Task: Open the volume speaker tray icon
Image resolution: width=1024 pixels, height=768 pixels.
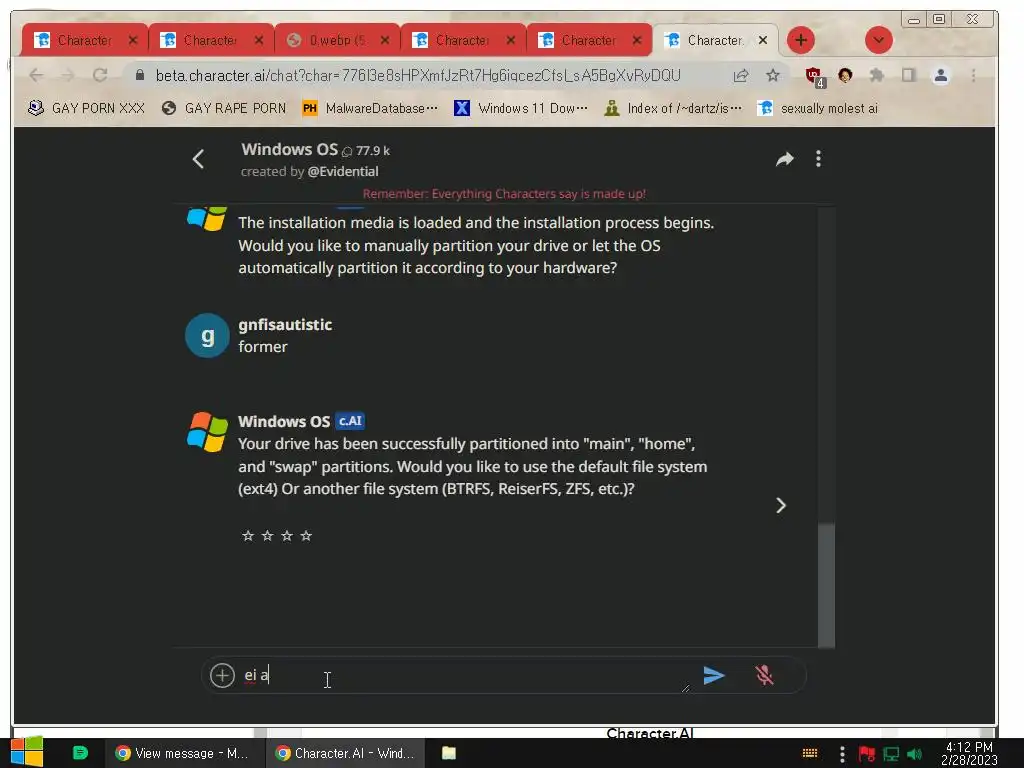Action: pos(914,754)
